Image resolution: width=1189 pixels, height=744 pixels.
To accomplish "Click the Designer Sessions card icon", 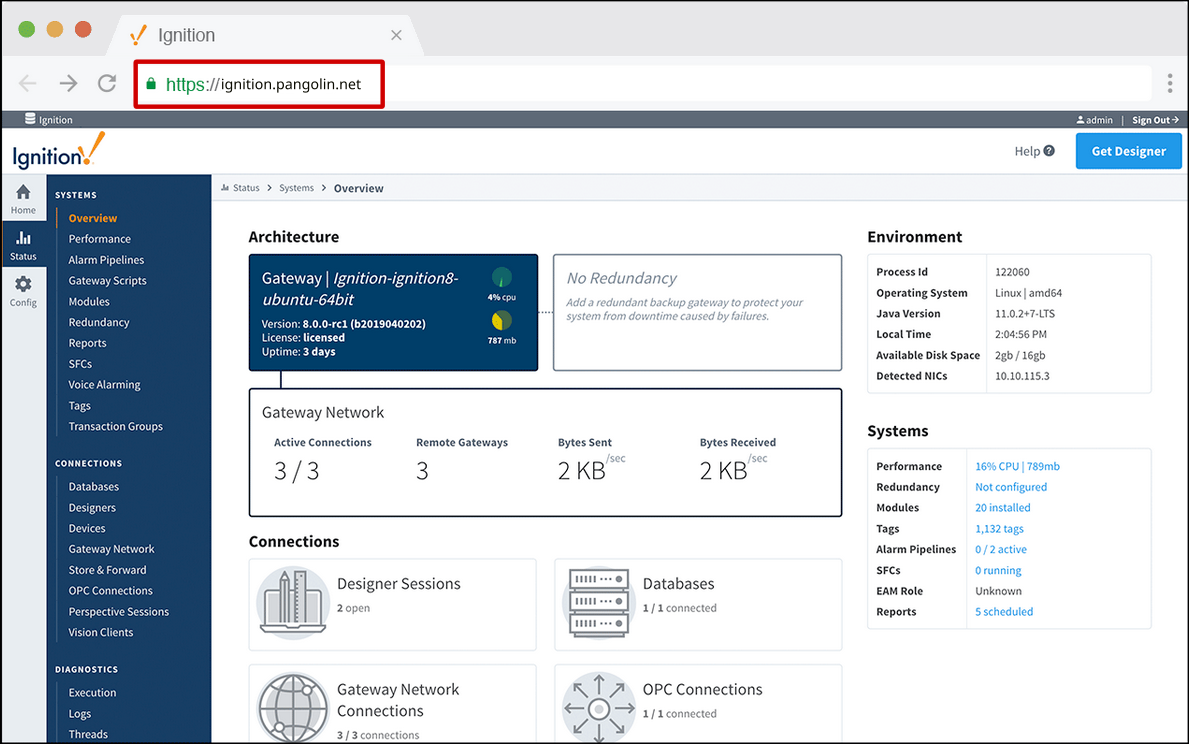I will tap(293, 604).
